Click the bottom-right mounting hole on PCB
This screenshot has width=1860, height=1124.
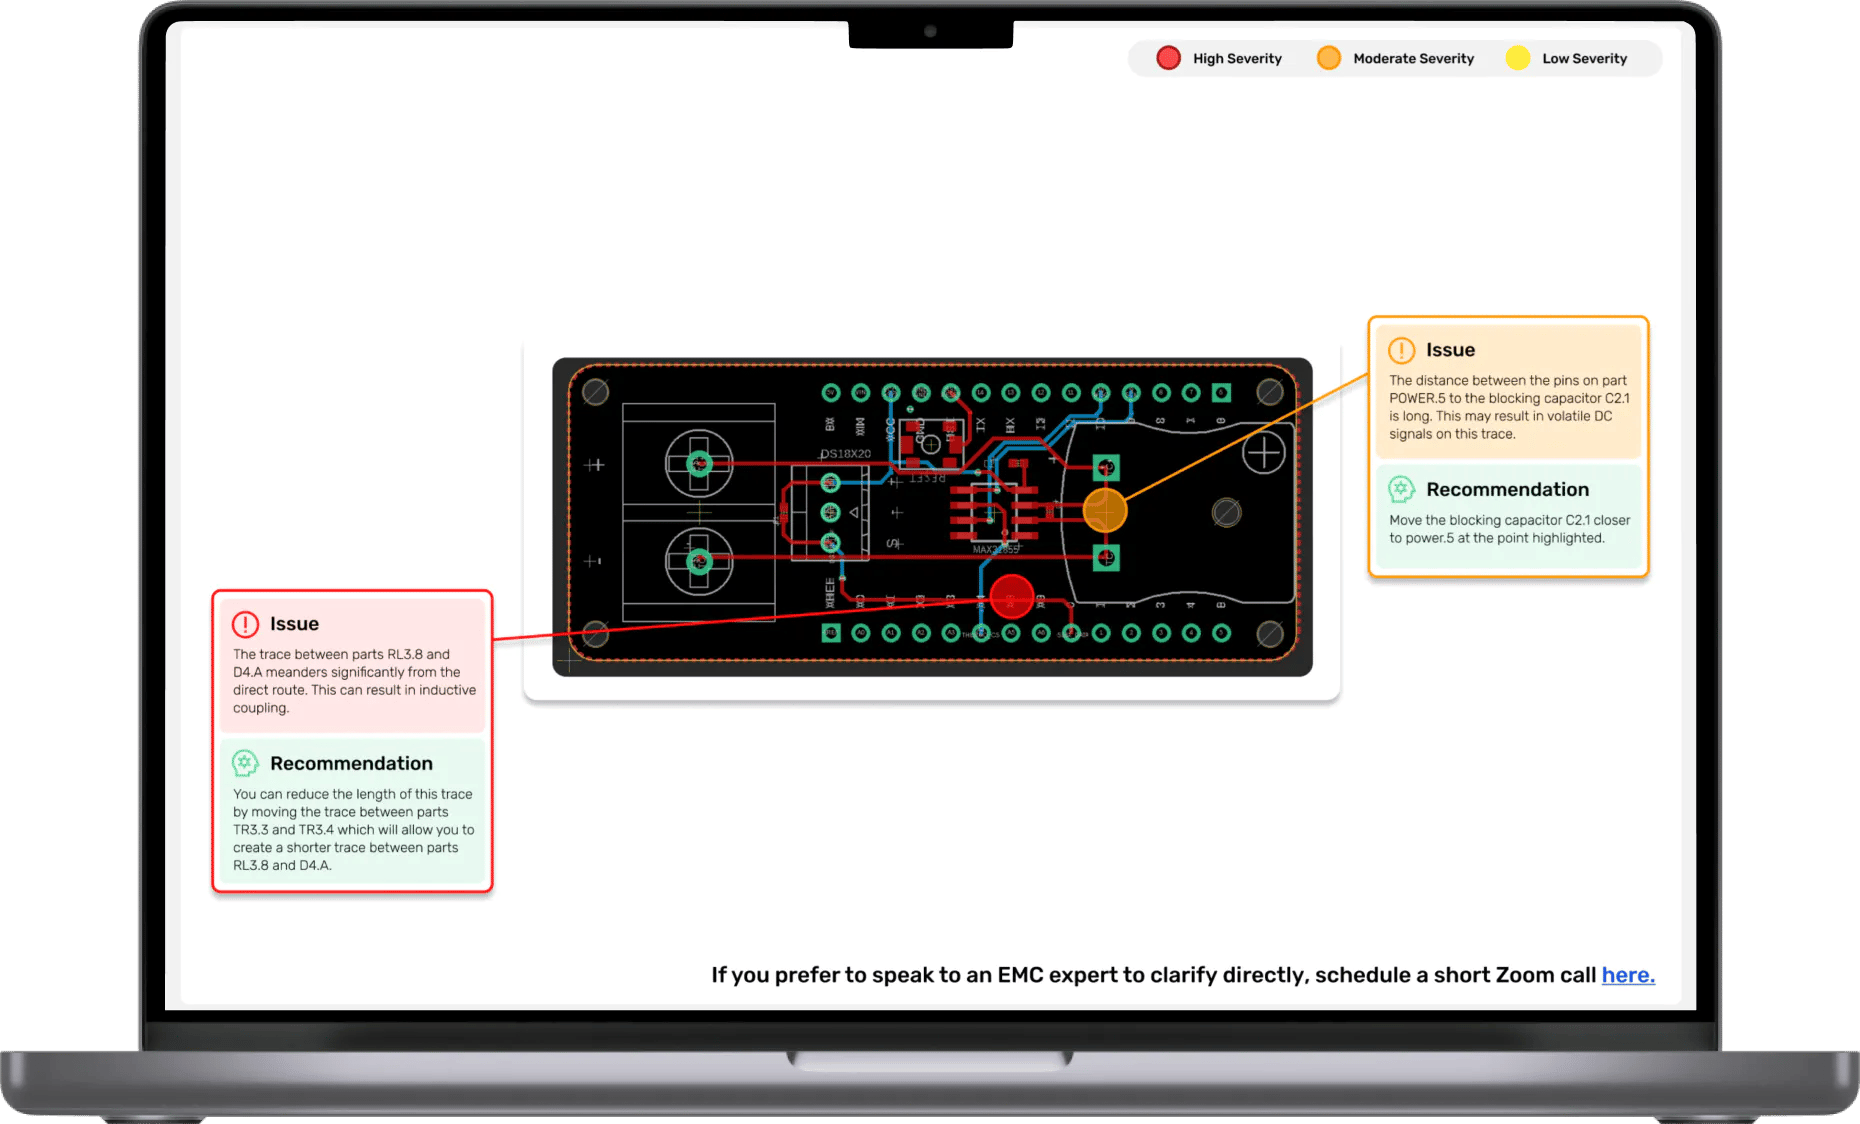coord(1269,634)
